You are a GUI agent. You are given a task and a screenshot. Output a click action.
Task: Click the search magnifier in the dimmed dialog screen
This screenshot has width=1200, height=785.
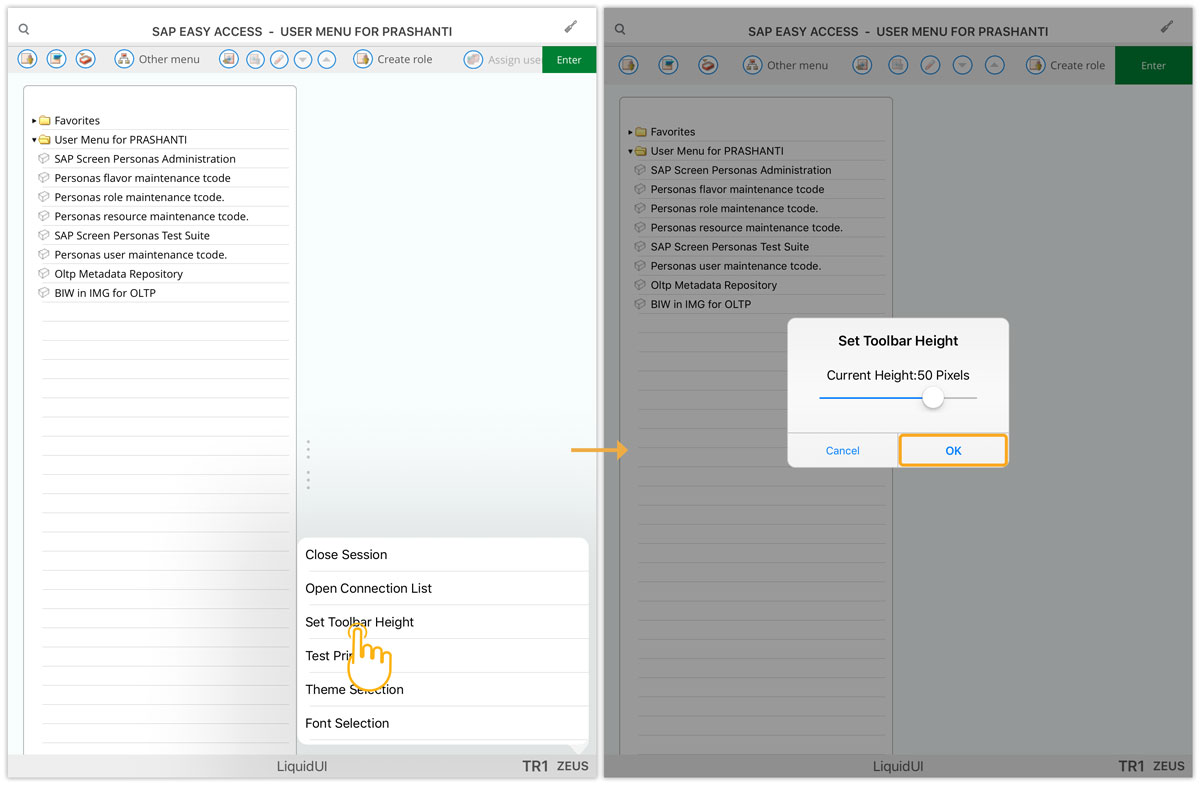[620, 30]
